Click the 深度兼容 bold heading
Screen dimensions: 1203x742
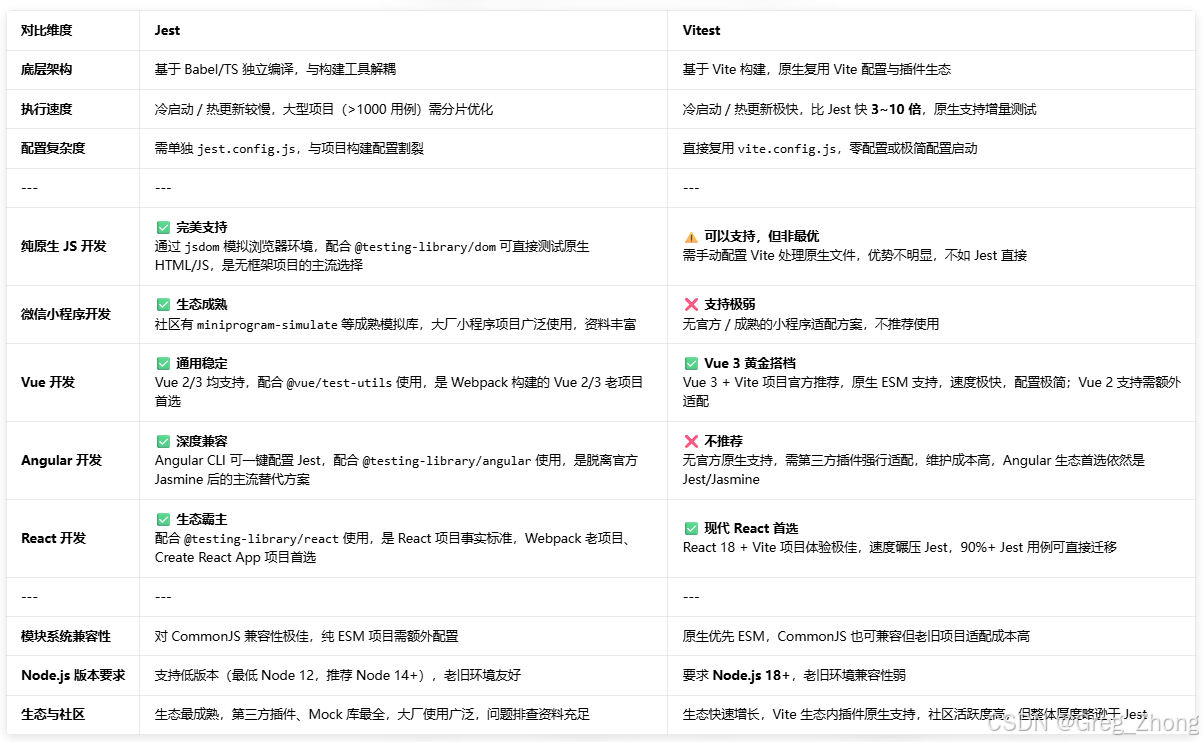(202, 442)
